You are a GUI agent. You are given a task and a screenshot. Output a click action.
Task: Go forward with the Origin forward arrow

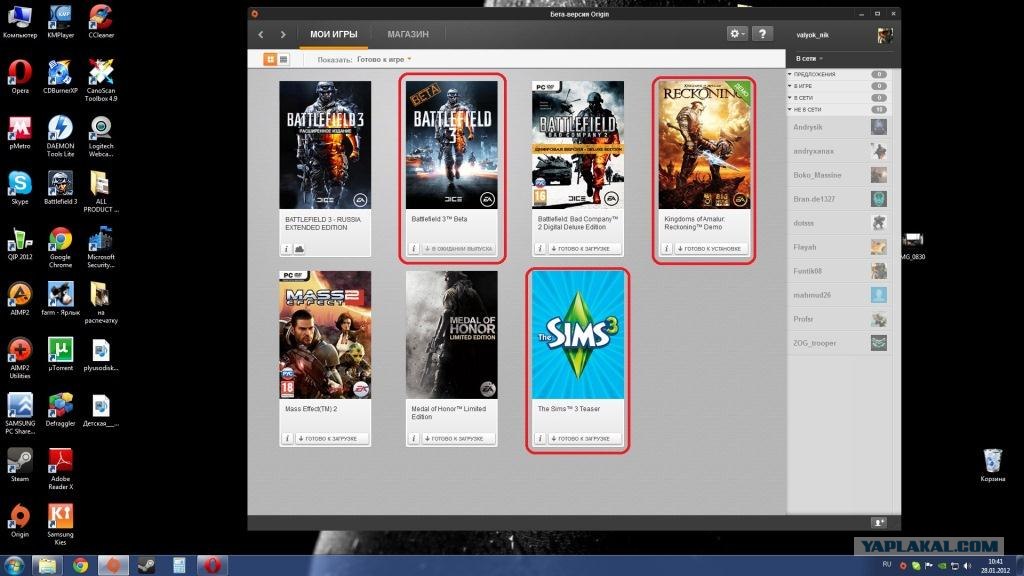click(x=283, y=35)
